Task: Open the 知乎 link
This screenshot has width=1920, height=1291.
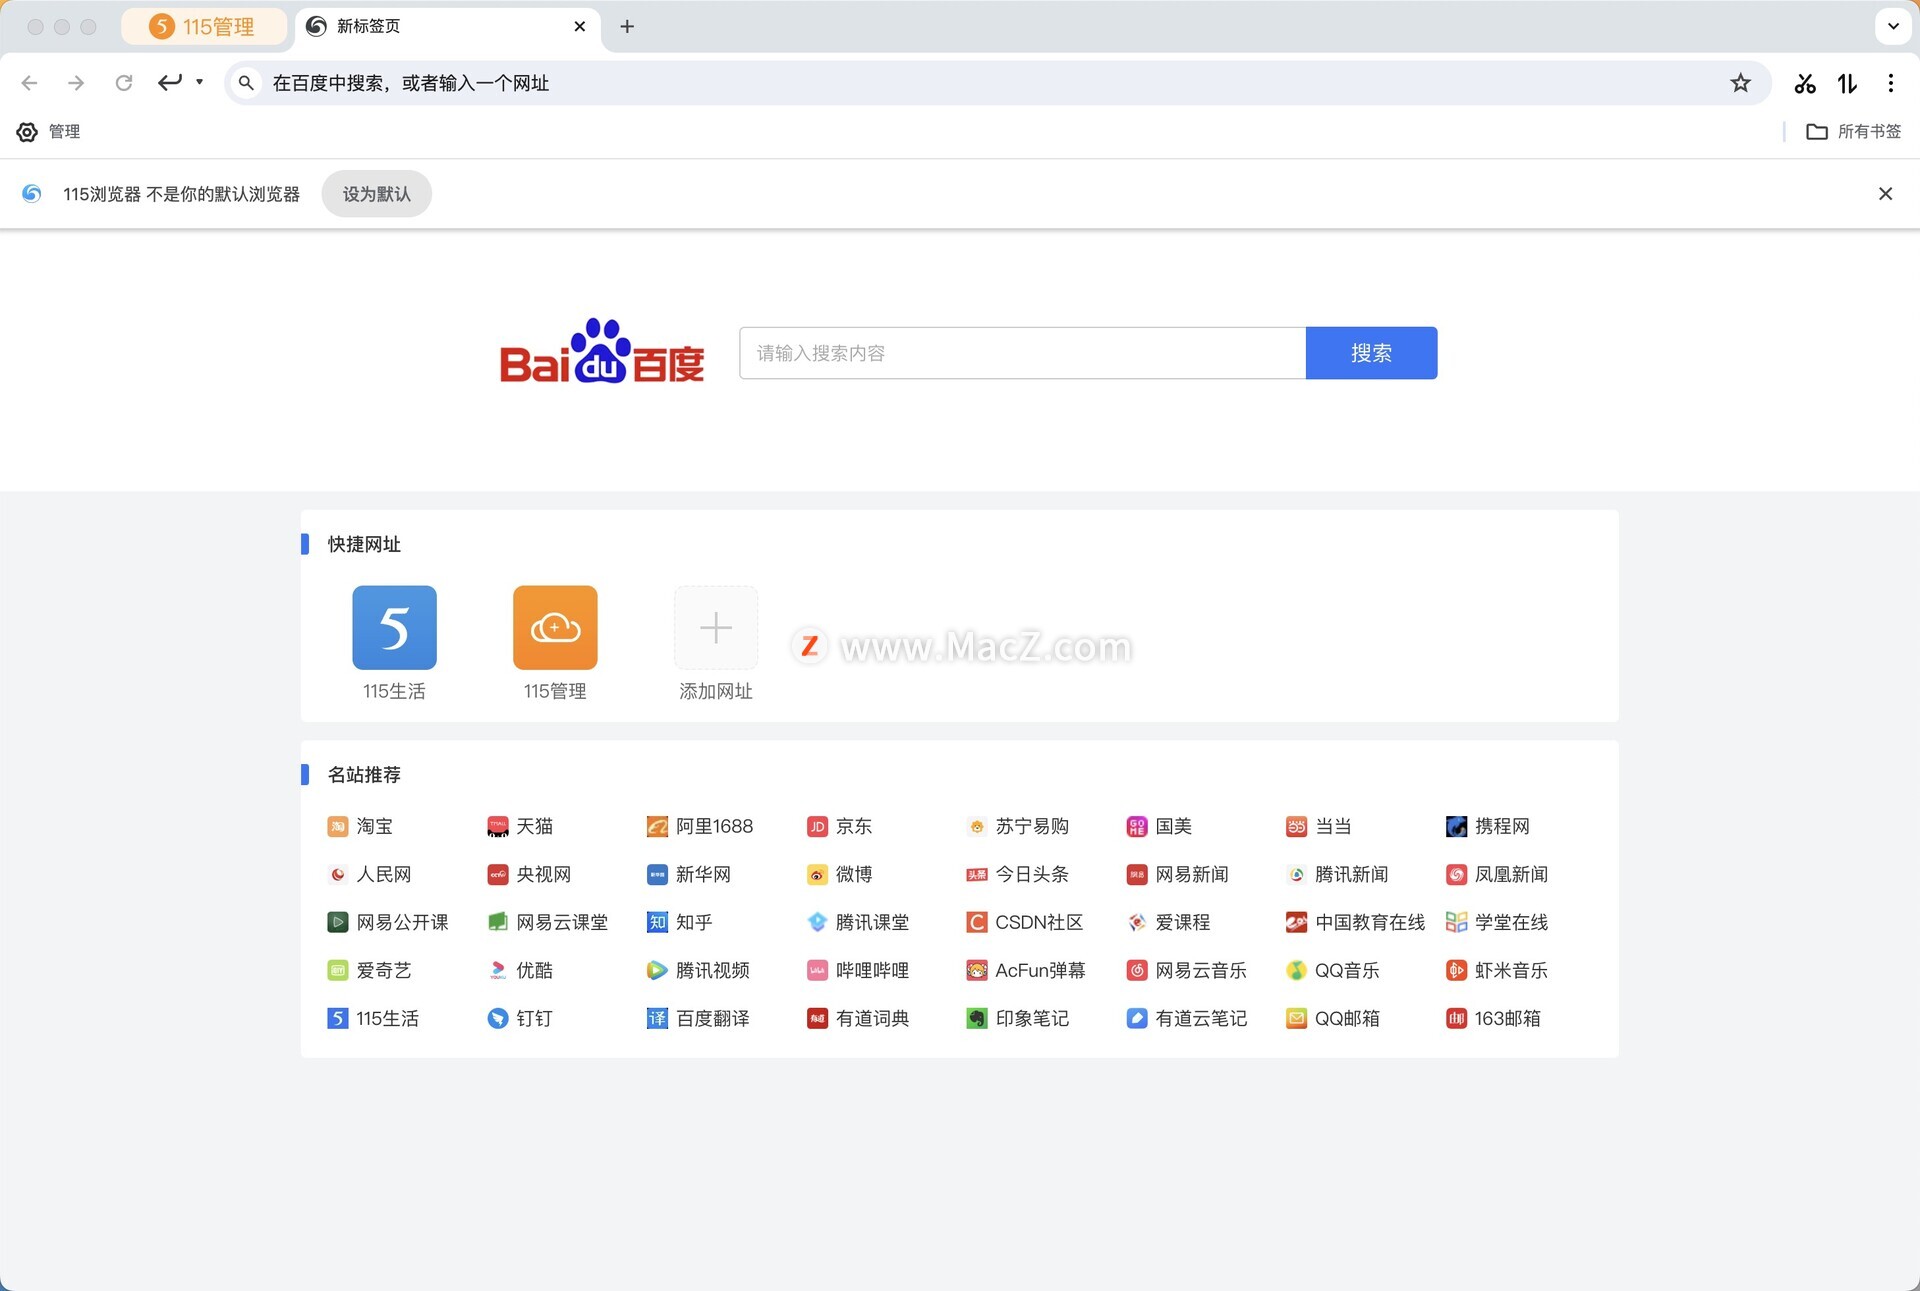Action: [680, 922]
